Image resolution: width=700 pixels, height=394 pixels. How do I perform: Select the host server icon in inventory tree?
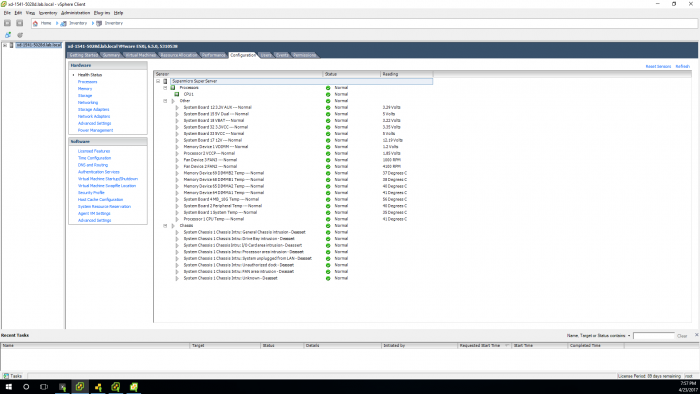click(12, 46)
